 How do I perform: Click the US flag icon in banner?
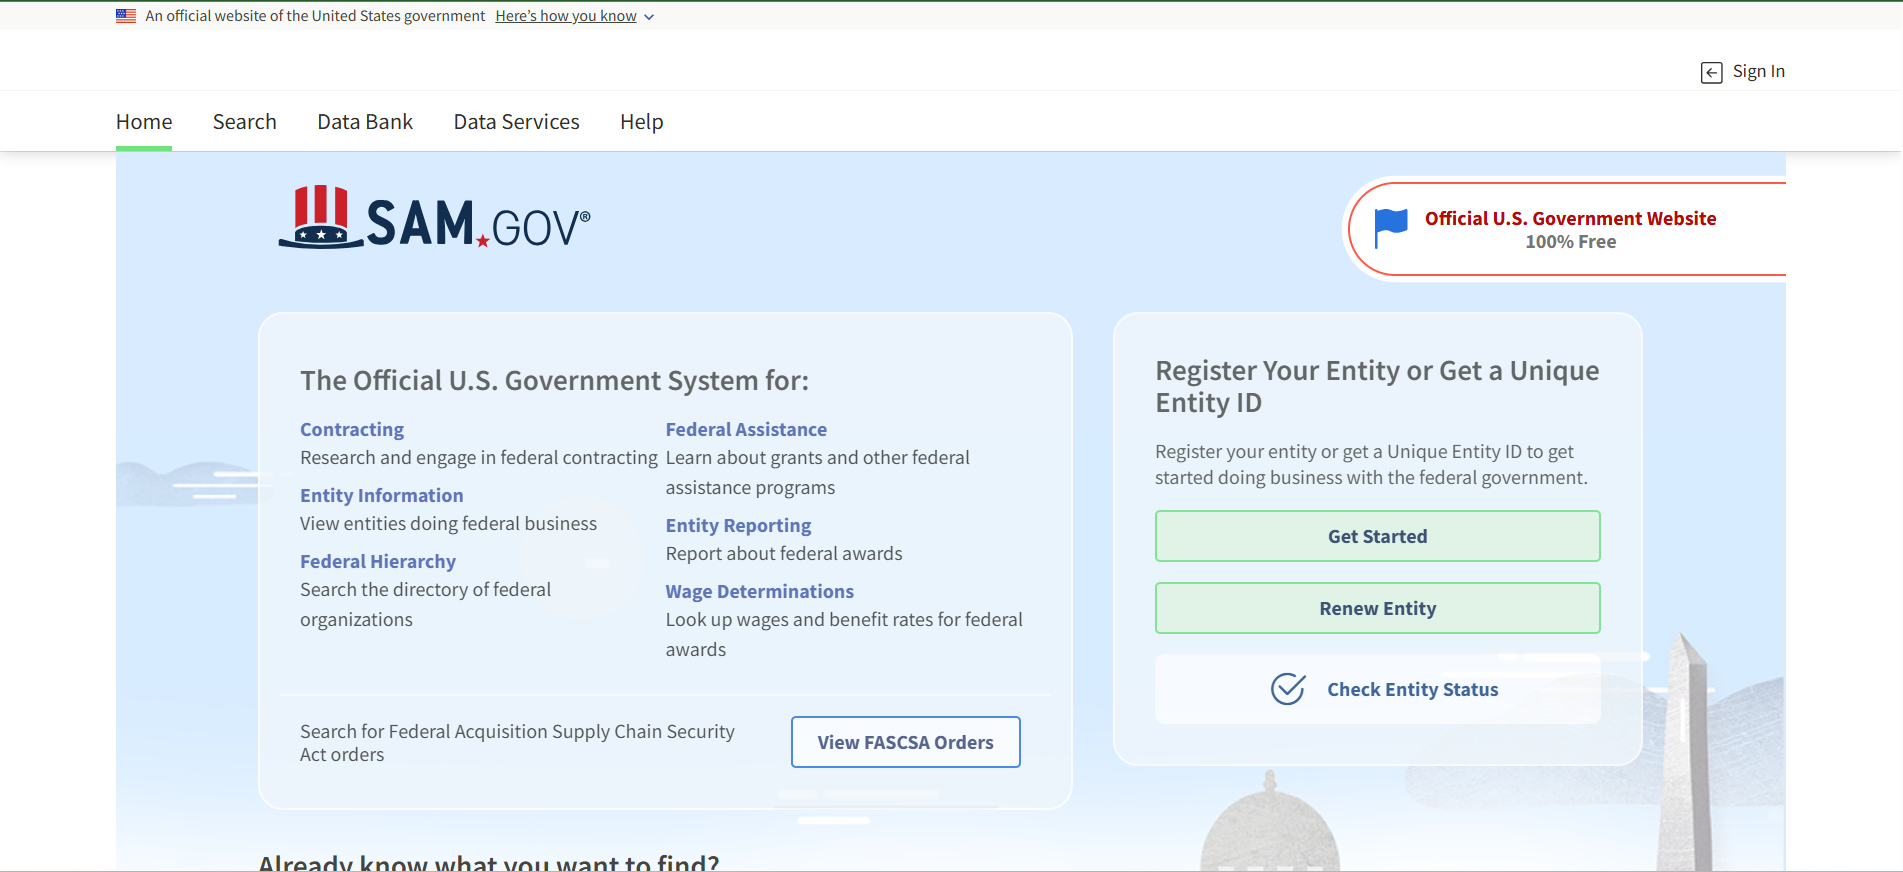click(x=126, y=16)
